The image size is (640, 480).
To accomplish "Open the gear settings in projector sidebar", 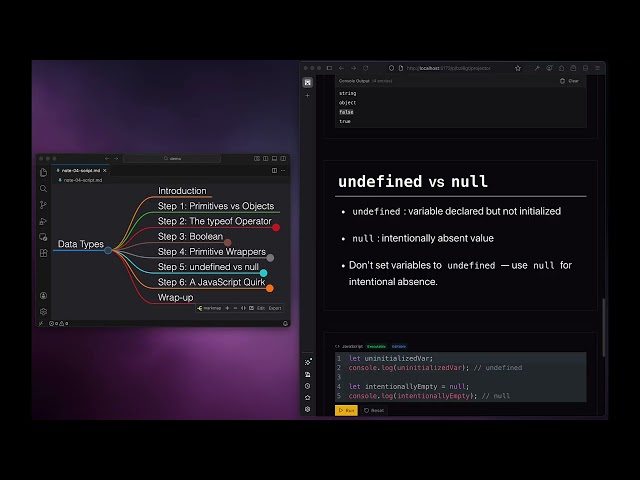I will point(307,409).
